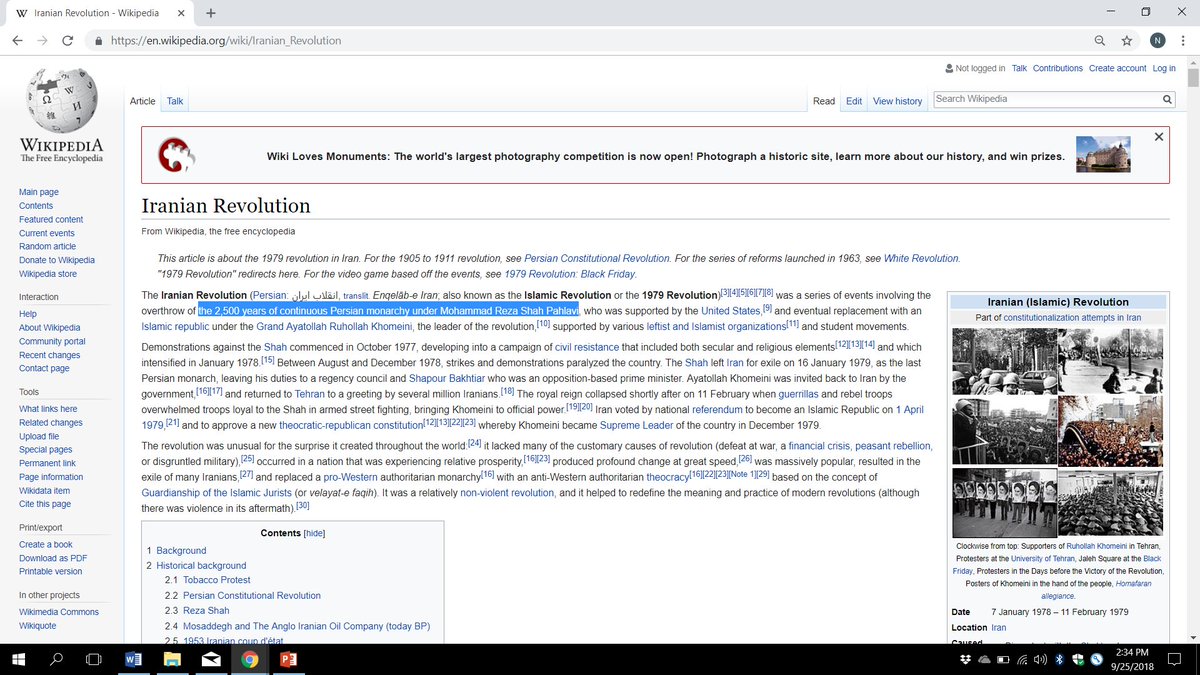This screenshot has height=675, width=1200.
Task: Open Main page in the sidebar
Action: pos(39,192)
